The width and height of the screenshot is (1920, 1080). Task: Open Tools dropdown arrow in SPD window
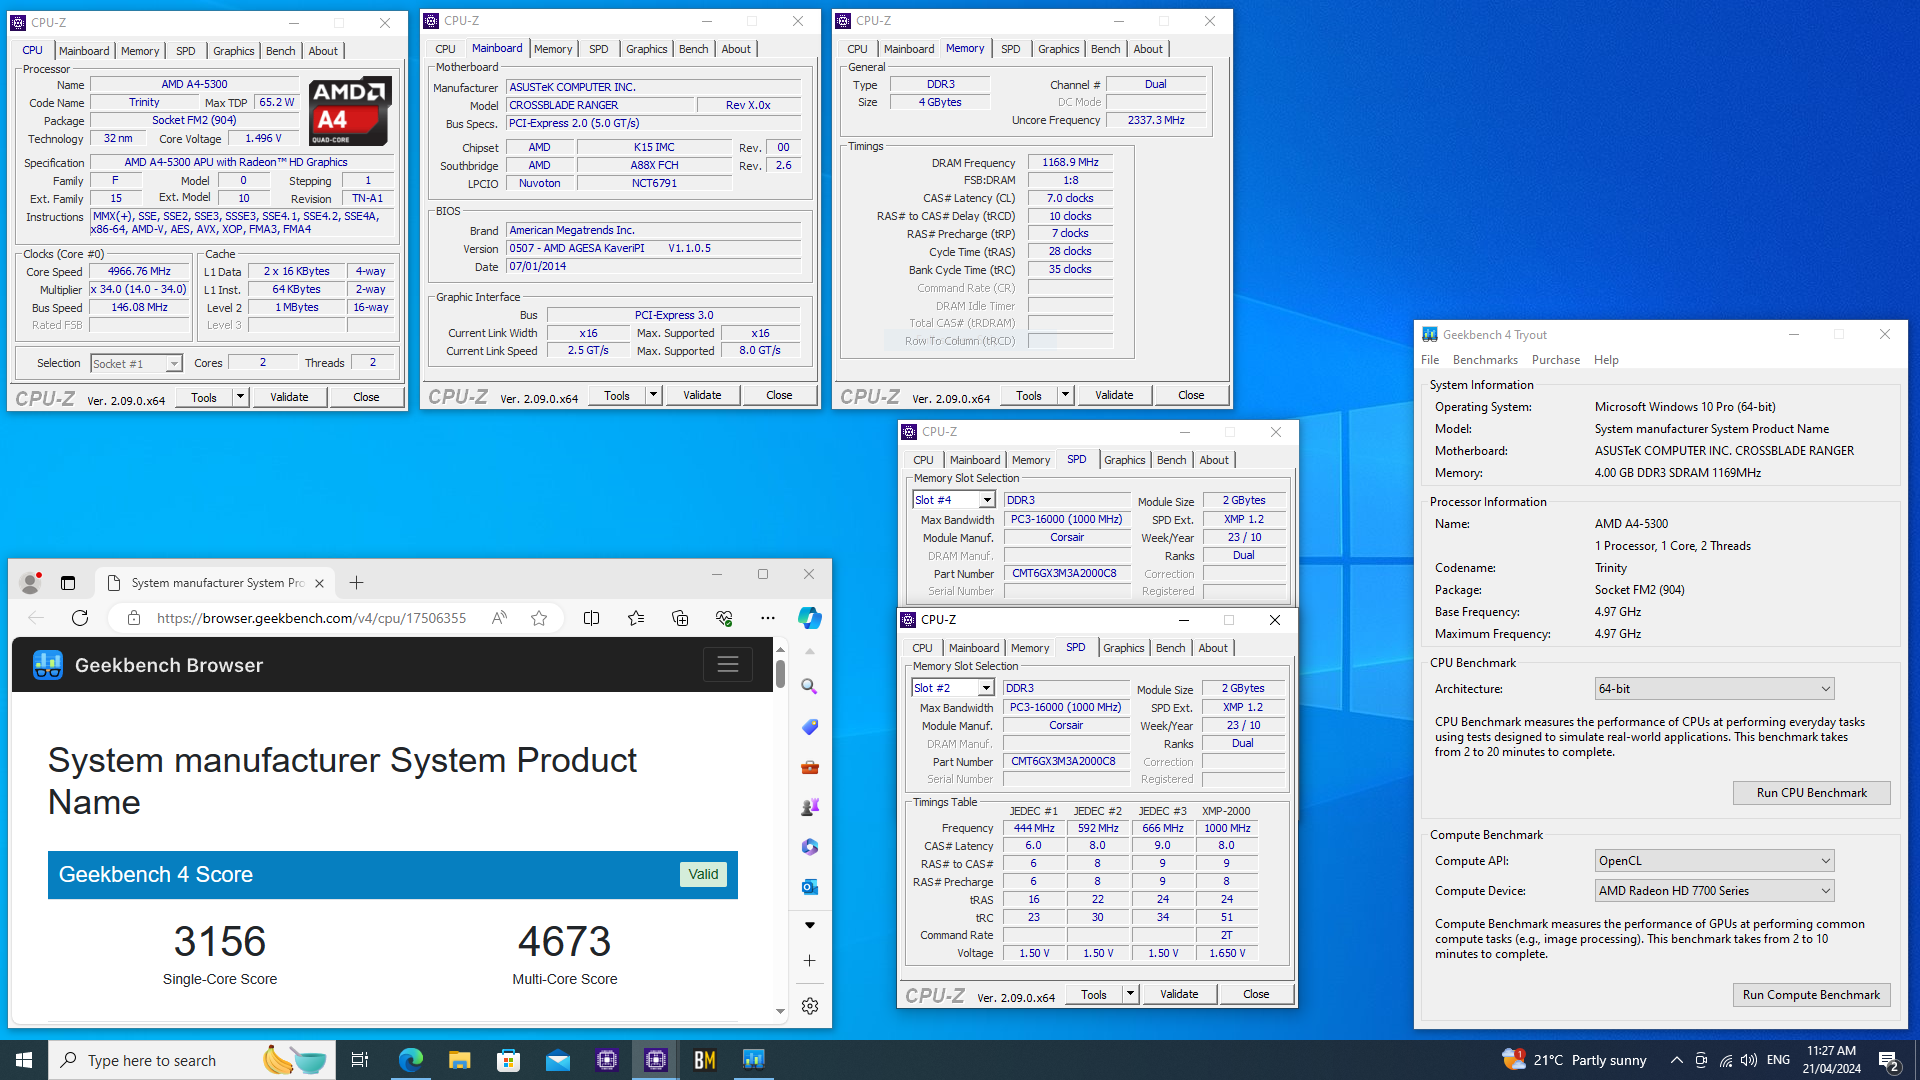(1130, 994)
